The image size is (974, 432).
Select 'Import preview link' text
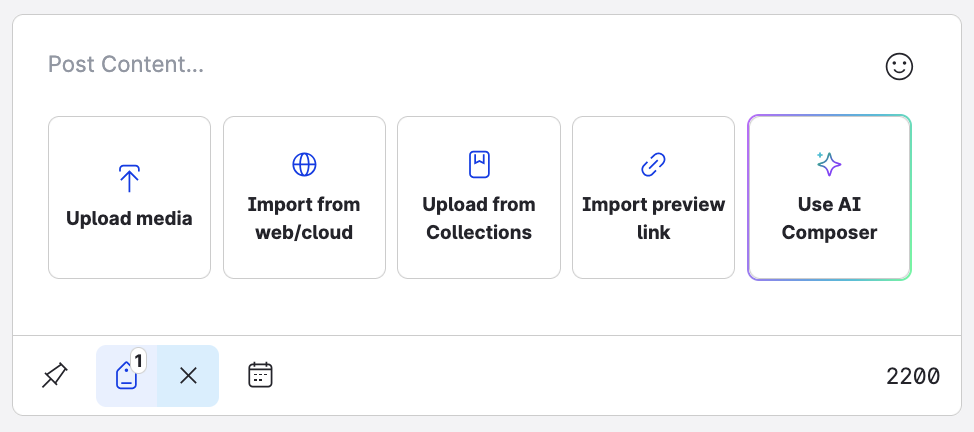[653, 218]
